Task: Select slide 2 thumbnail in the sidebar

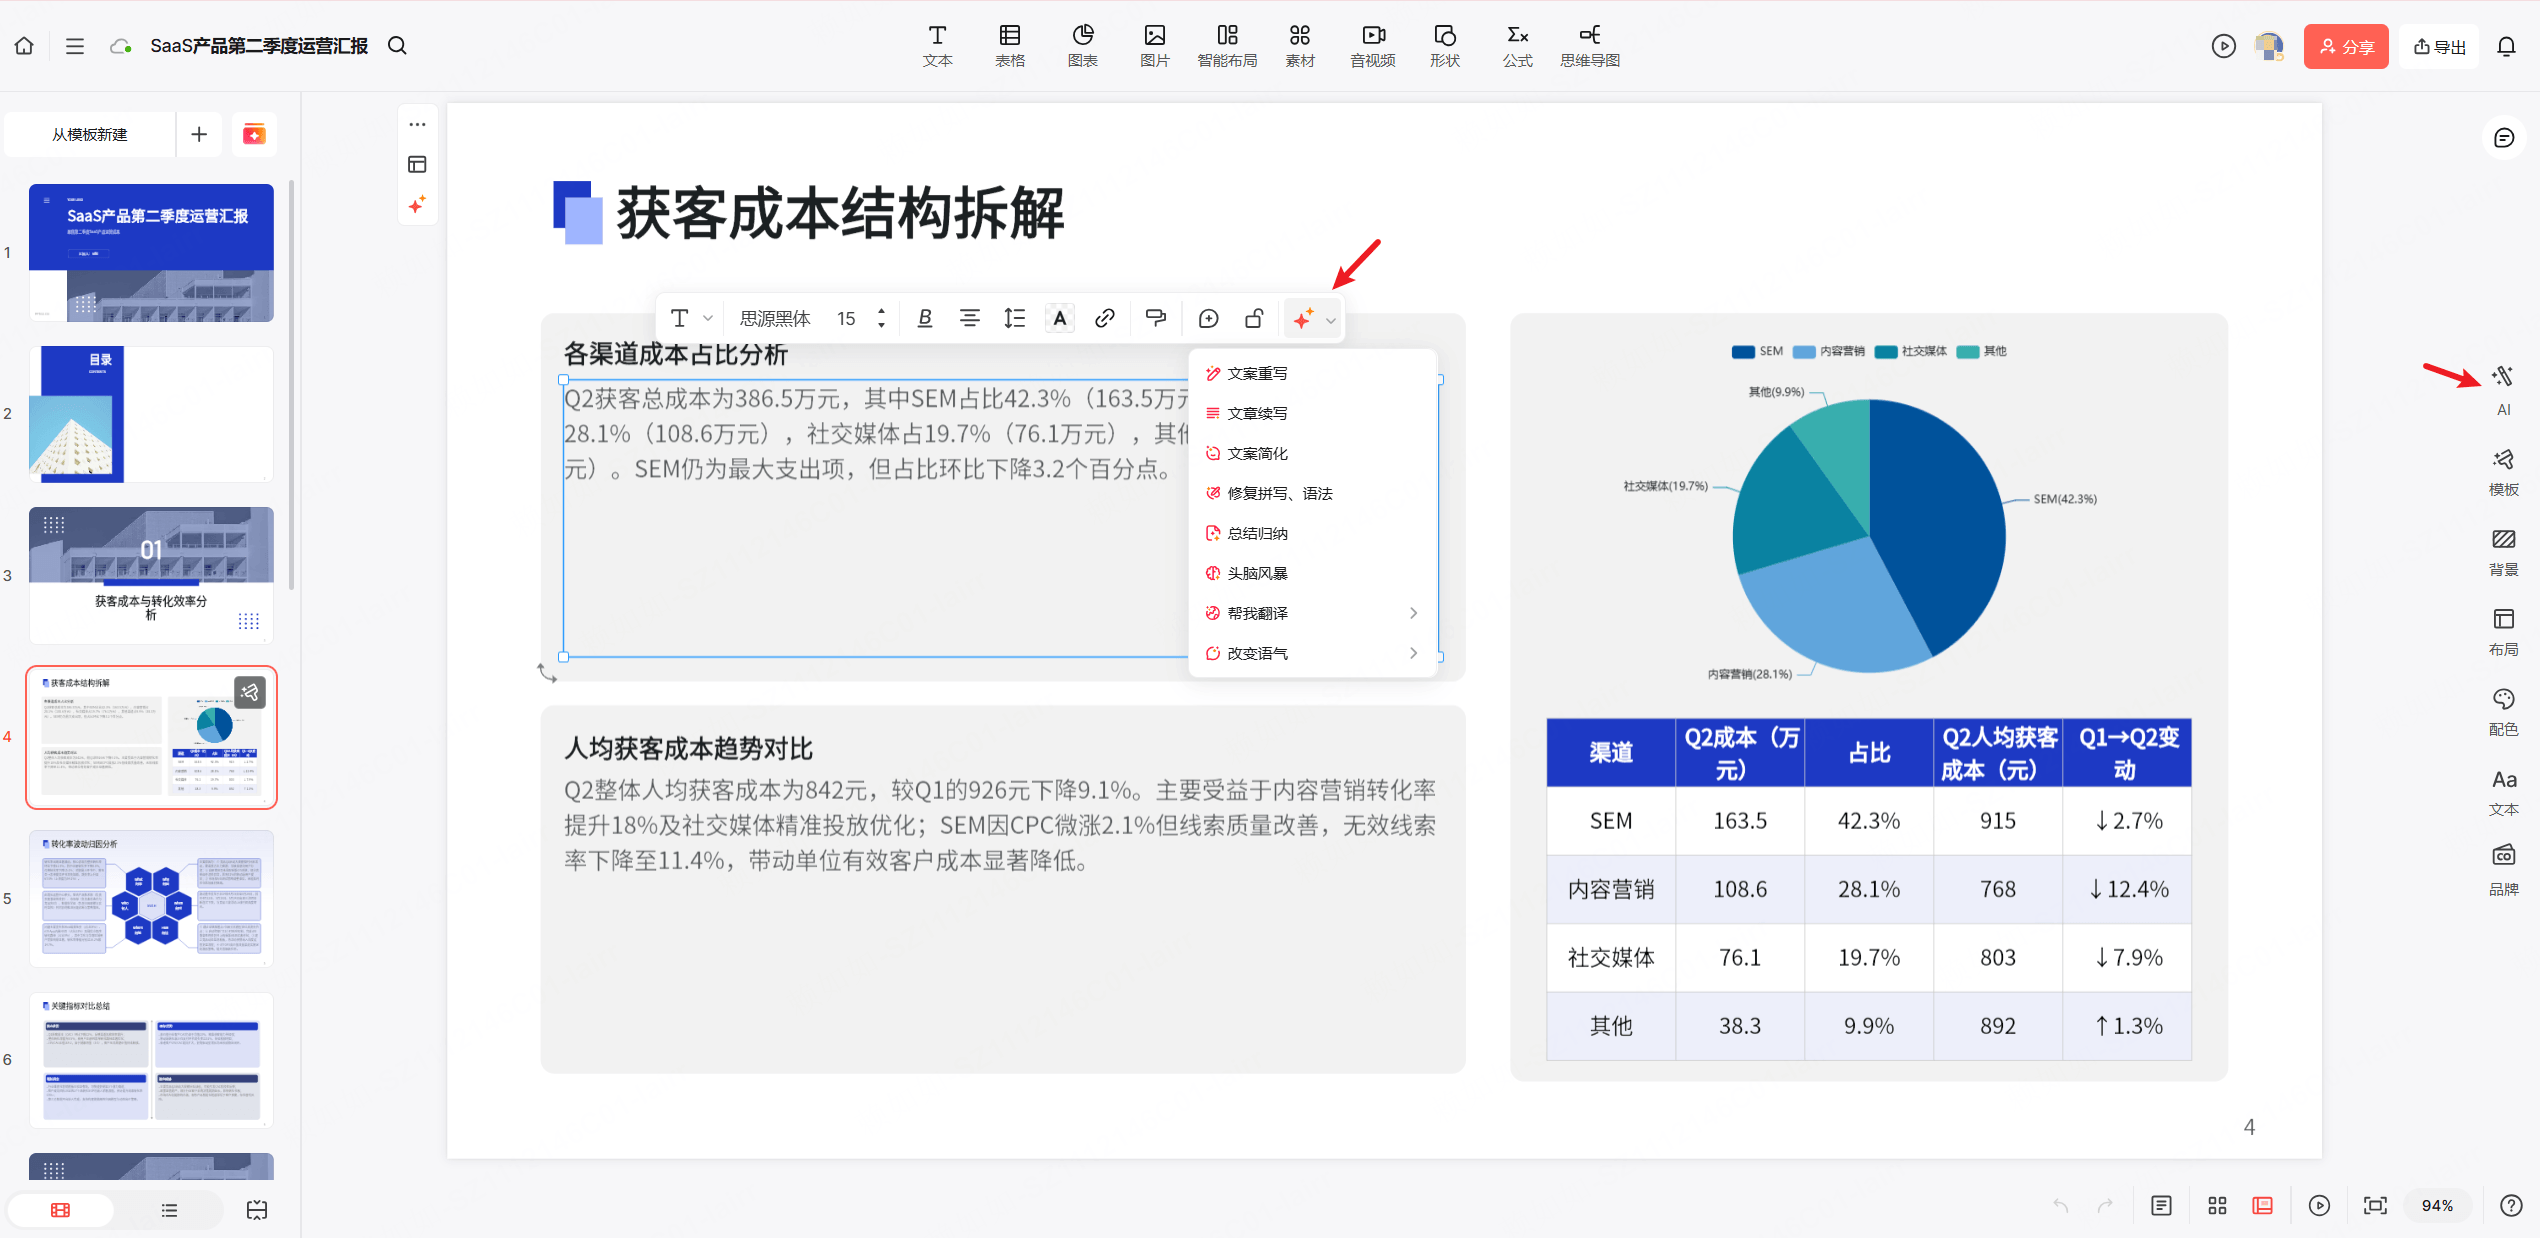Action: point(151,414)
